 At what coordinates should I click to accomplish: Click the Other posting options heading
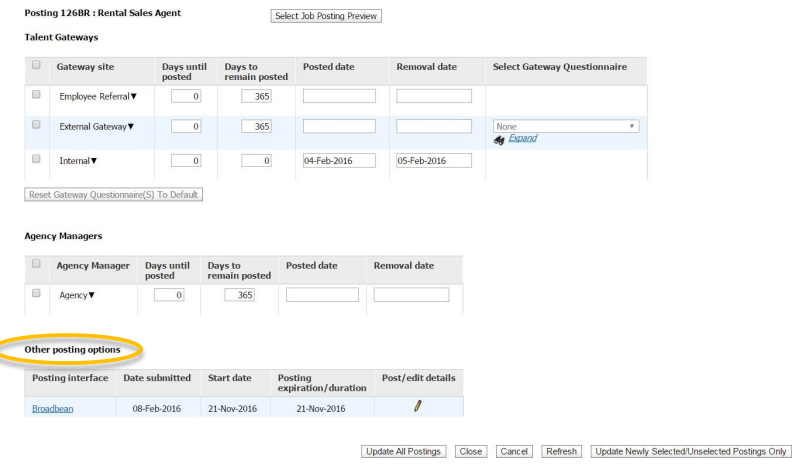click(73, 350)
